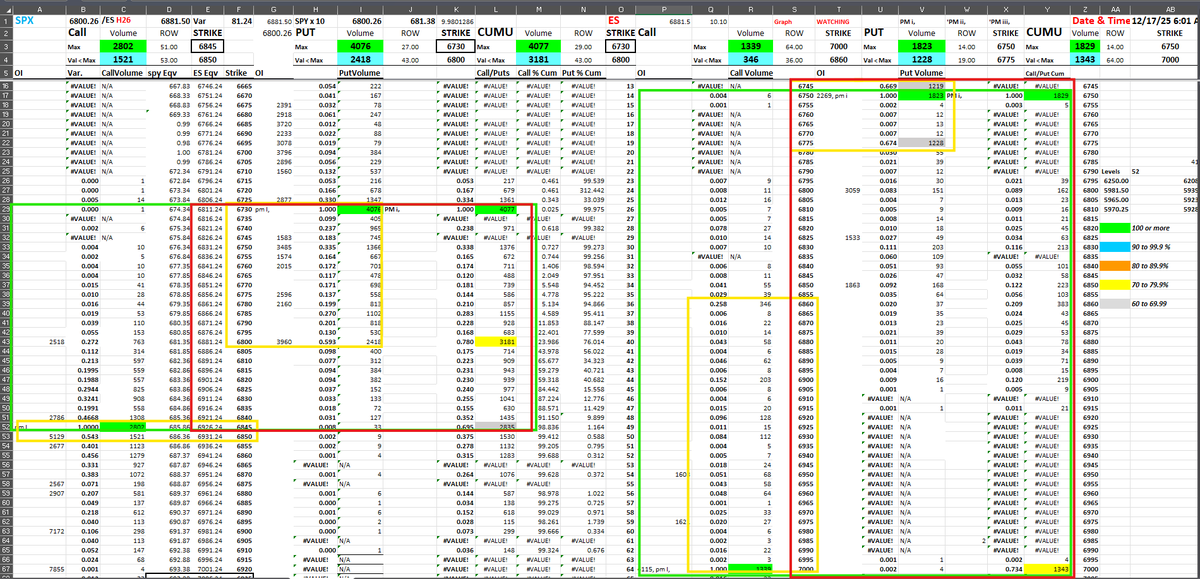This screenshot has height=579, width=1200.
Task: Select green 1823 ES put max in row 3
Action: (x=923, y=46)
